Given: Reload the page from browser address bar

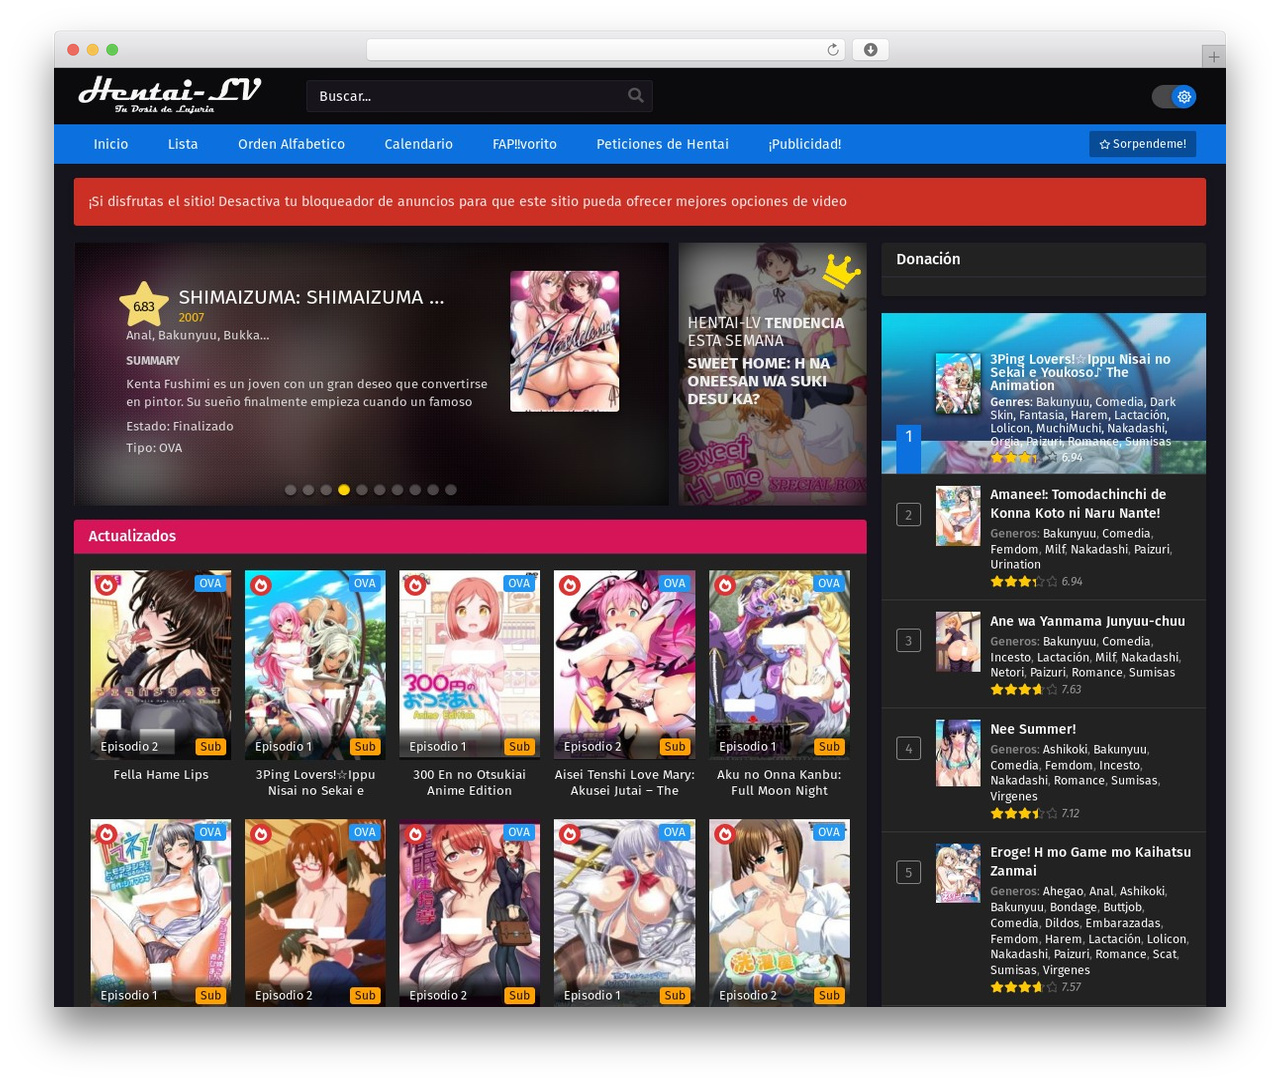Looking at the screenshot, I should pyautogui.click(x=832, y=50).
